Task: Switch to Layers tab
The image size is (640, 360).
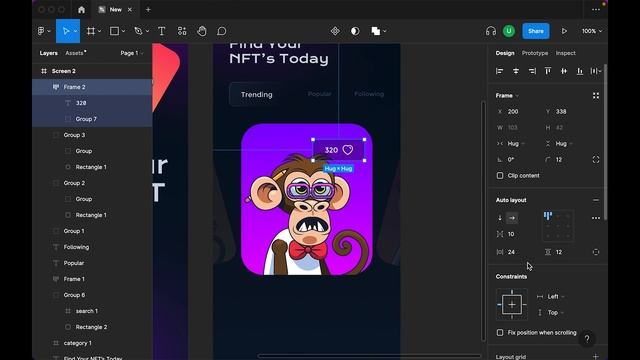Action: (49, 53)
